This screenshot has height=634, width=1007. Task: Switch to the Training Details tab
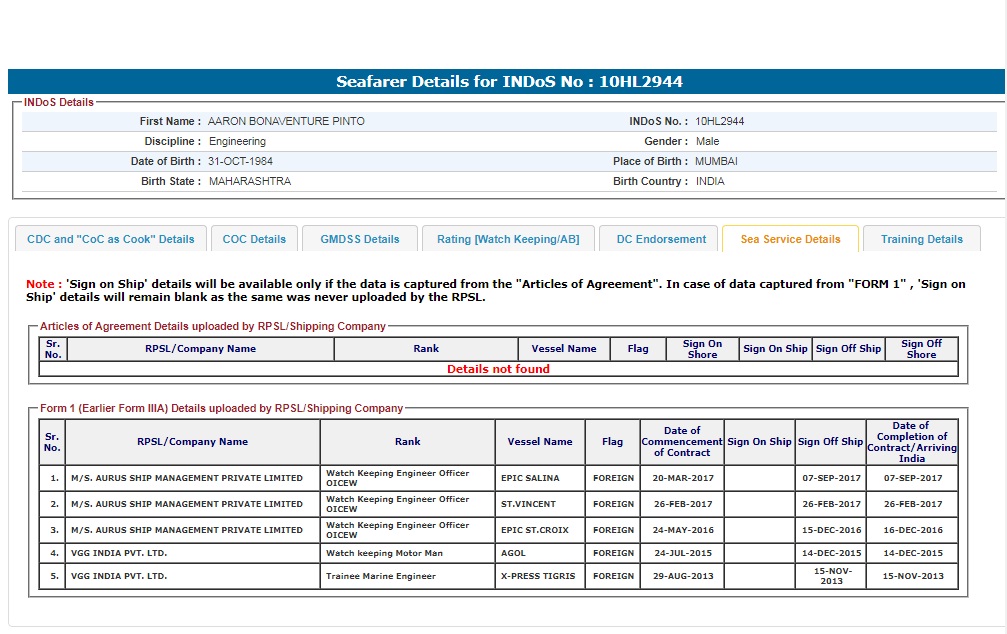click(x=921, y=239)
